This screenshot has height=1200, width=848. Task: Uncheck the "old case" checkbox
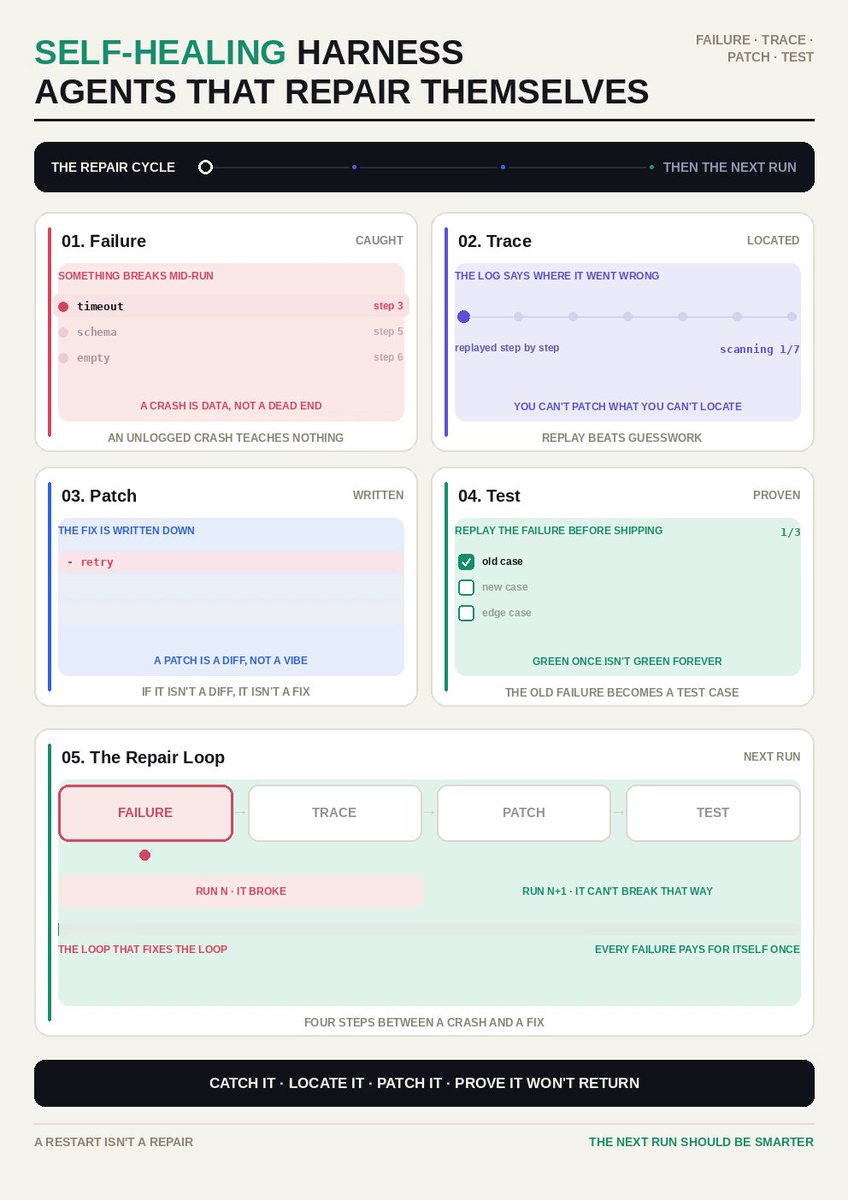coord(466,562)
